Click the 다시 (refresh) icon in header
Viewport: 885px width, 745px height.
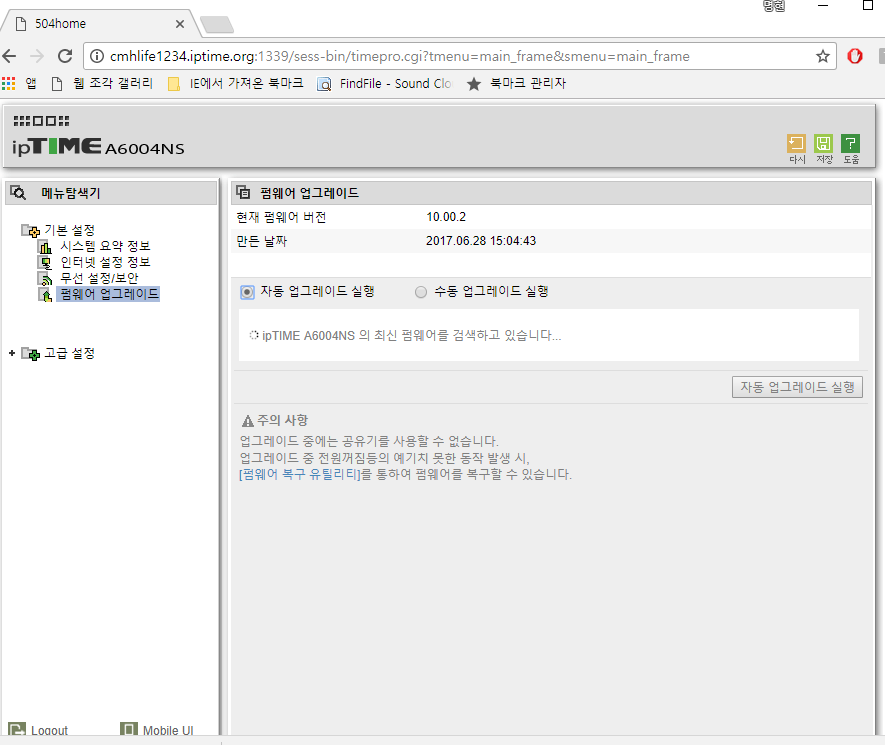pyautogui.click(x=796, y=143)
